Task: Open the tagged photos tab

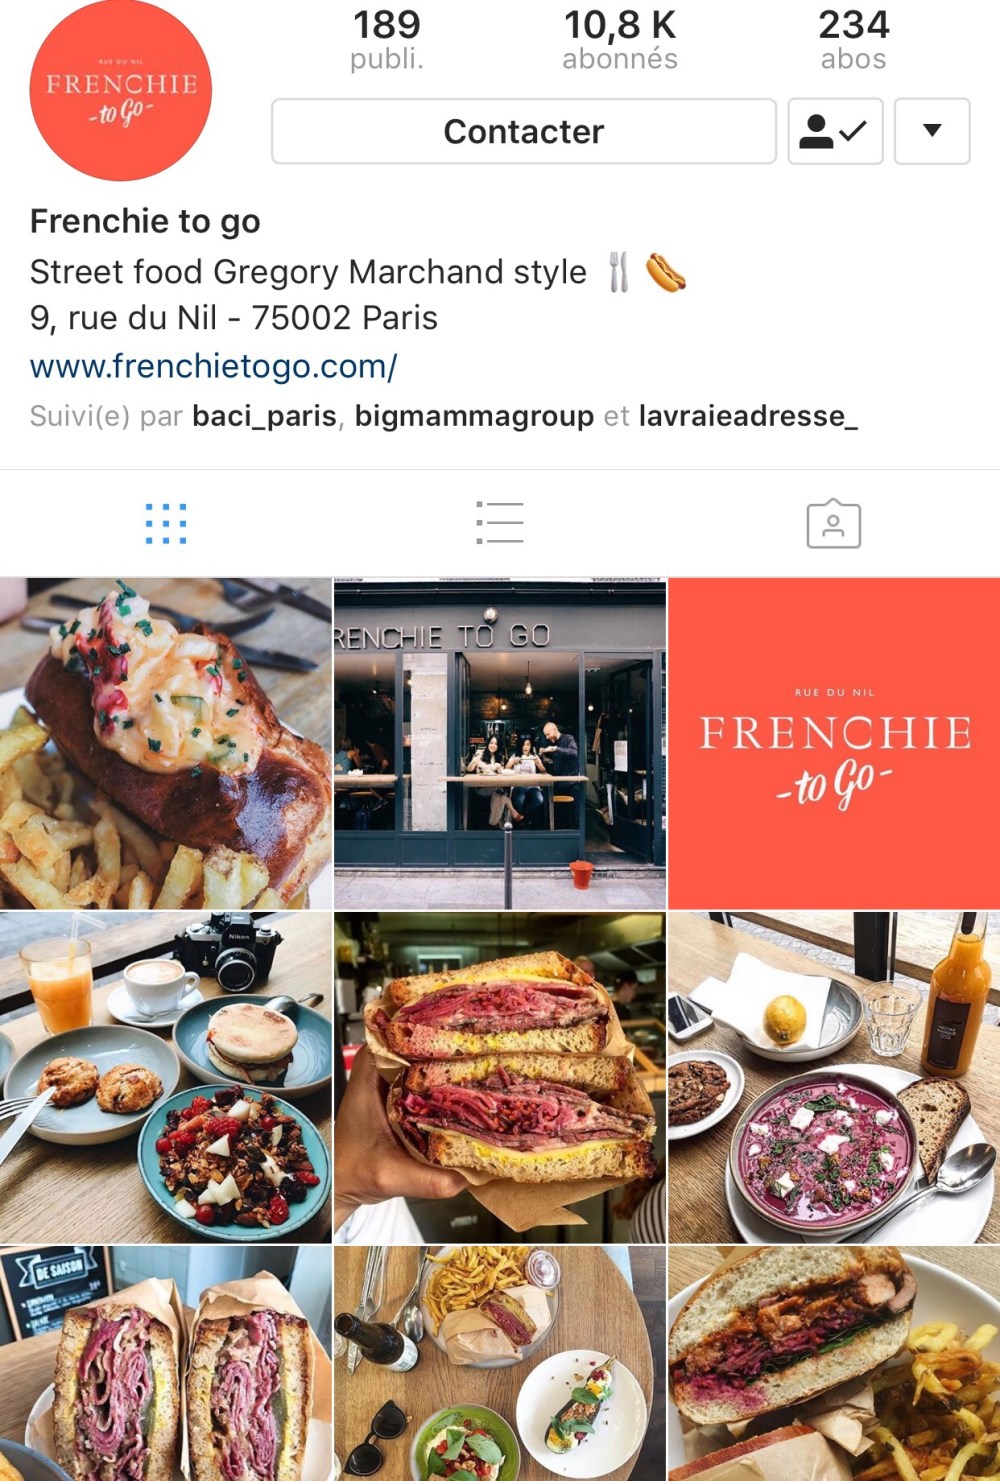Action: pyautogui.click(x=834, y=523)
